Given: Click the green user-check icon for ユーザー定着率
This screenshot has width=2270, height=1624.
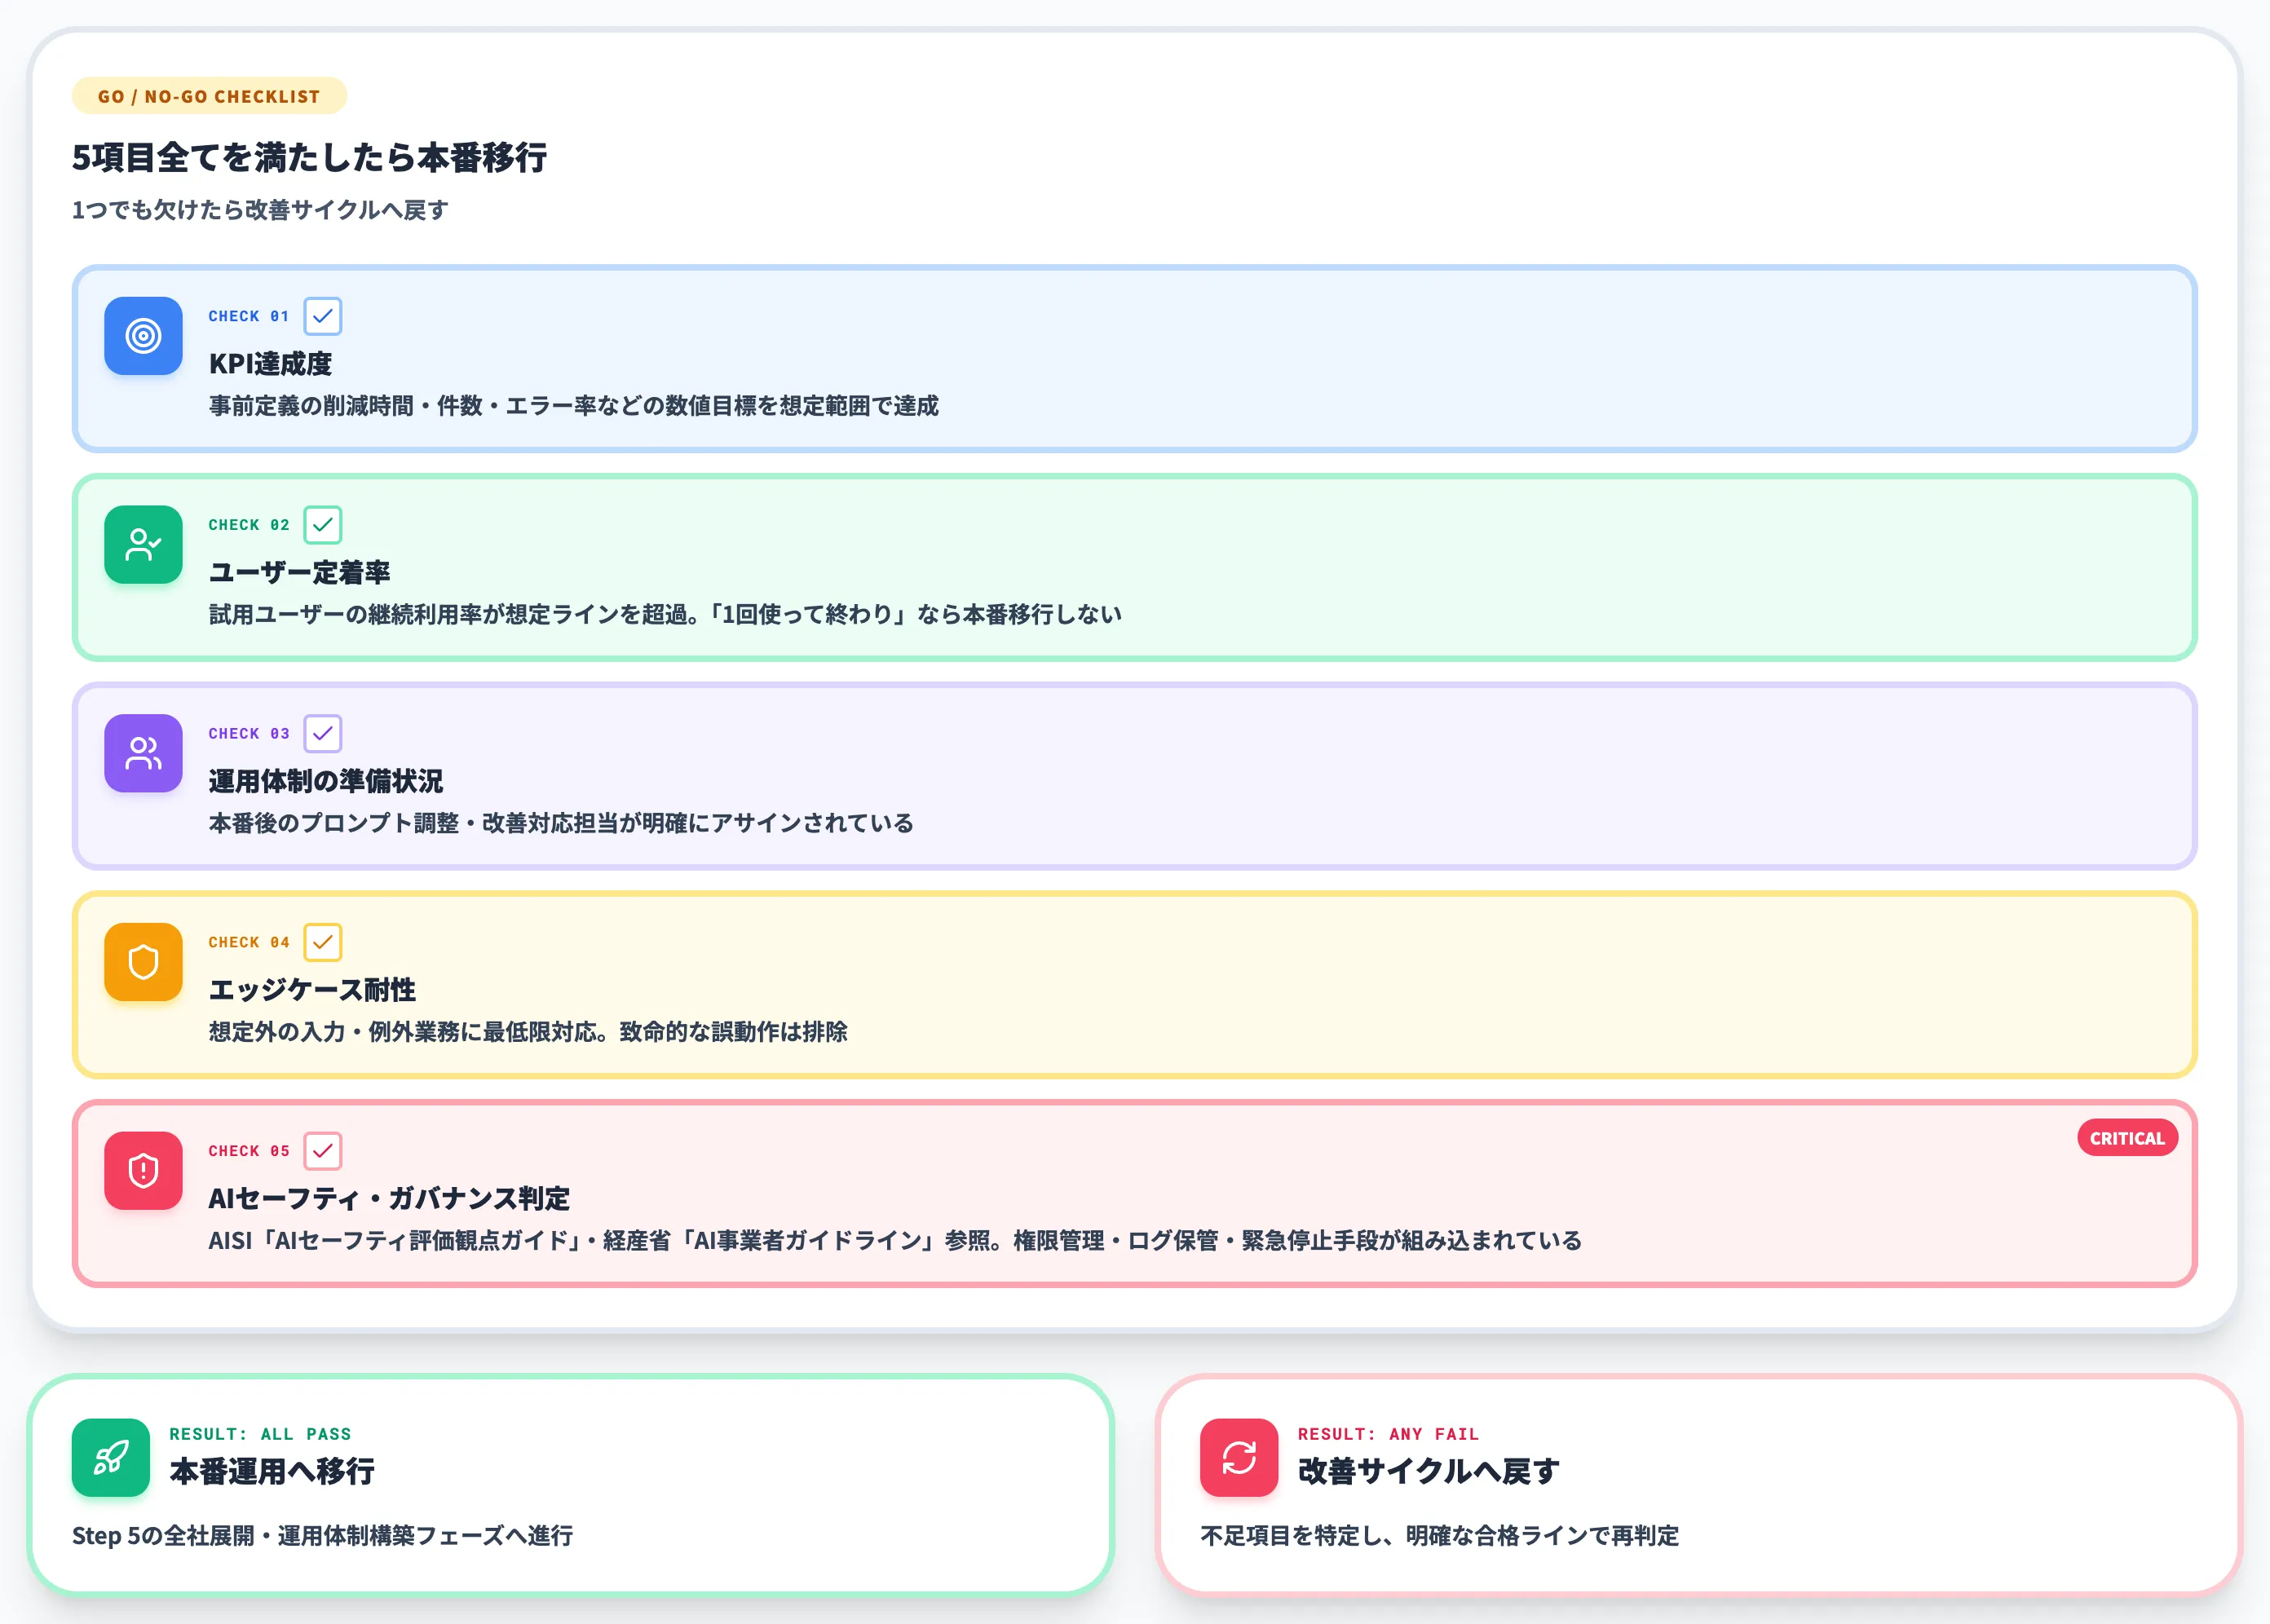Looking at the screenshot, I should click(143, 544).
